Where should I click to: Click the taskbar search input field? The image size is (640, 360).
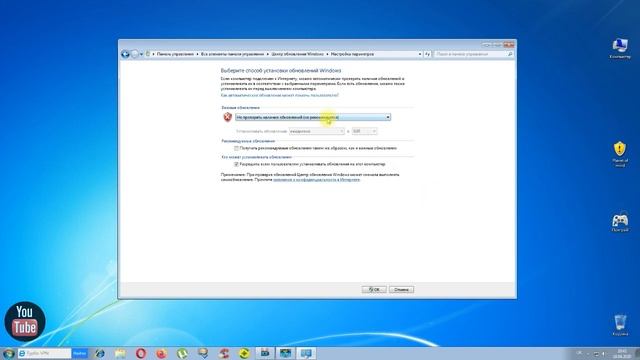coord(45,353)
